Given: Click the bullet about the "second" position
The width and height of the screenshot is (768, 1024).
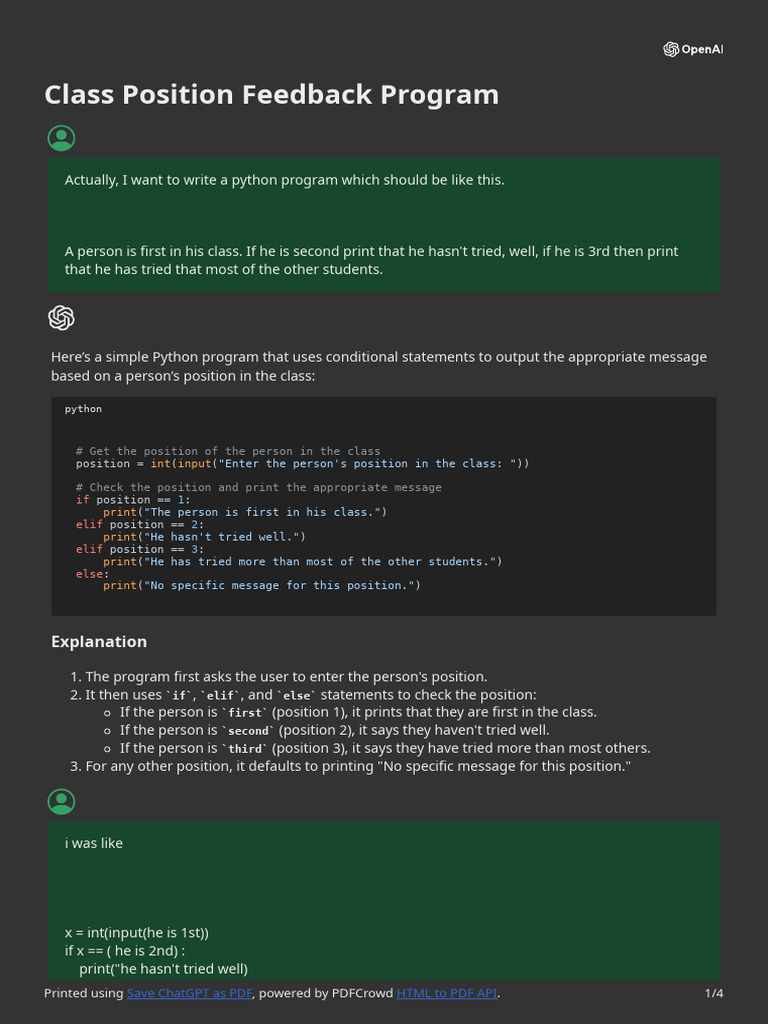Looking at the screenshot, I should click(334, 730).
